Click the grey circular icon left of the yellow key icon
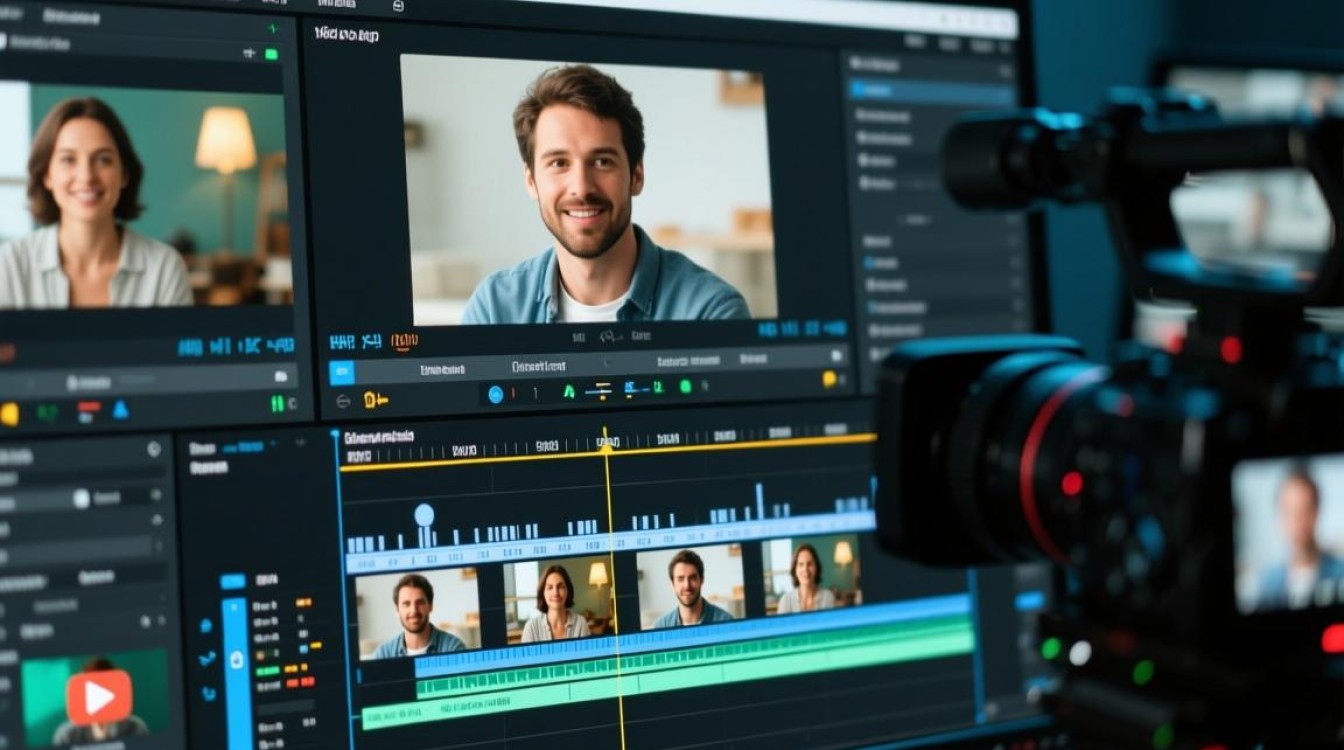The image size is (1344, 750). click(x=343, y=400)
